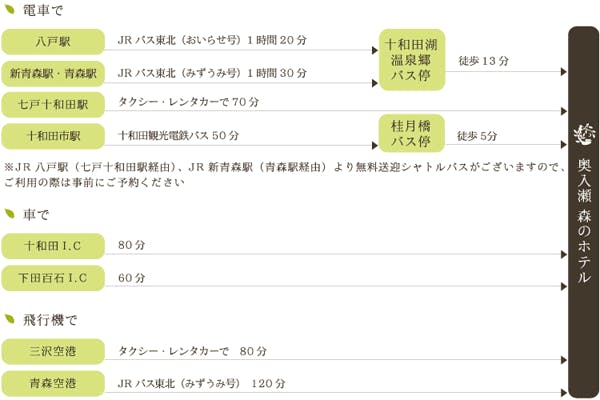The image size is (600, 400).
Task: Select the 十和田I.C interchange box
Action: coord(54,245)
